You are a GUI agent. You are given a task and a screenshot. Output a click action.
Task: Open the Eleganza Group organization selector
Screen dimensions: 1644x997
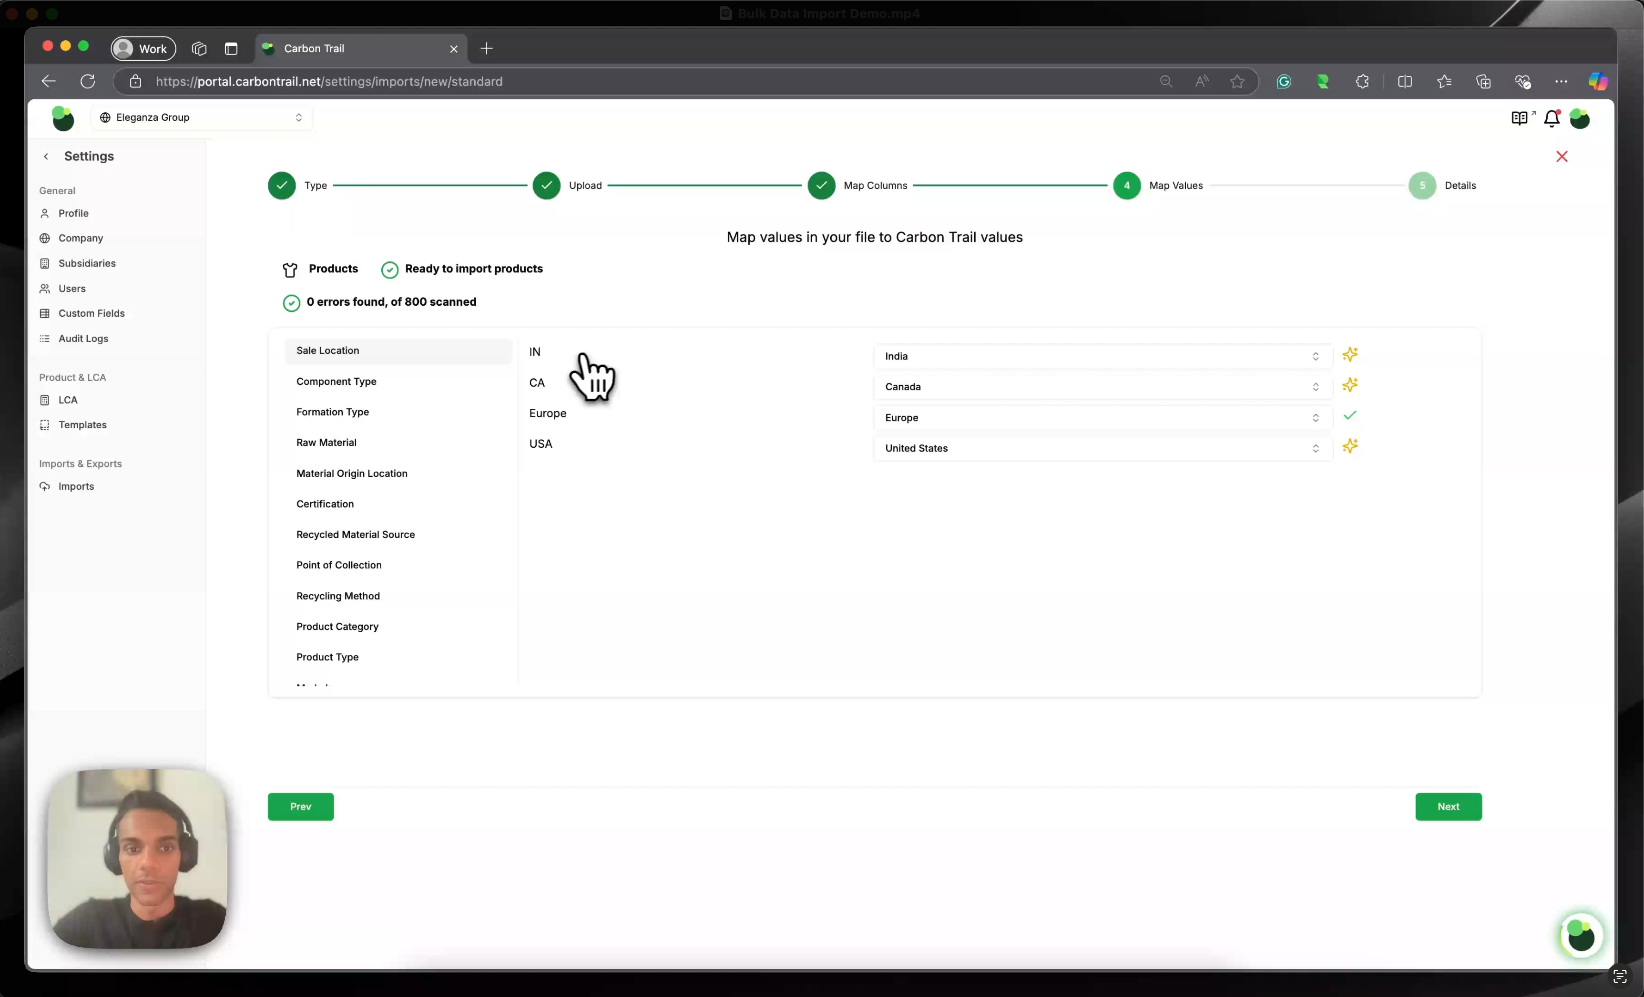[201, 118]
